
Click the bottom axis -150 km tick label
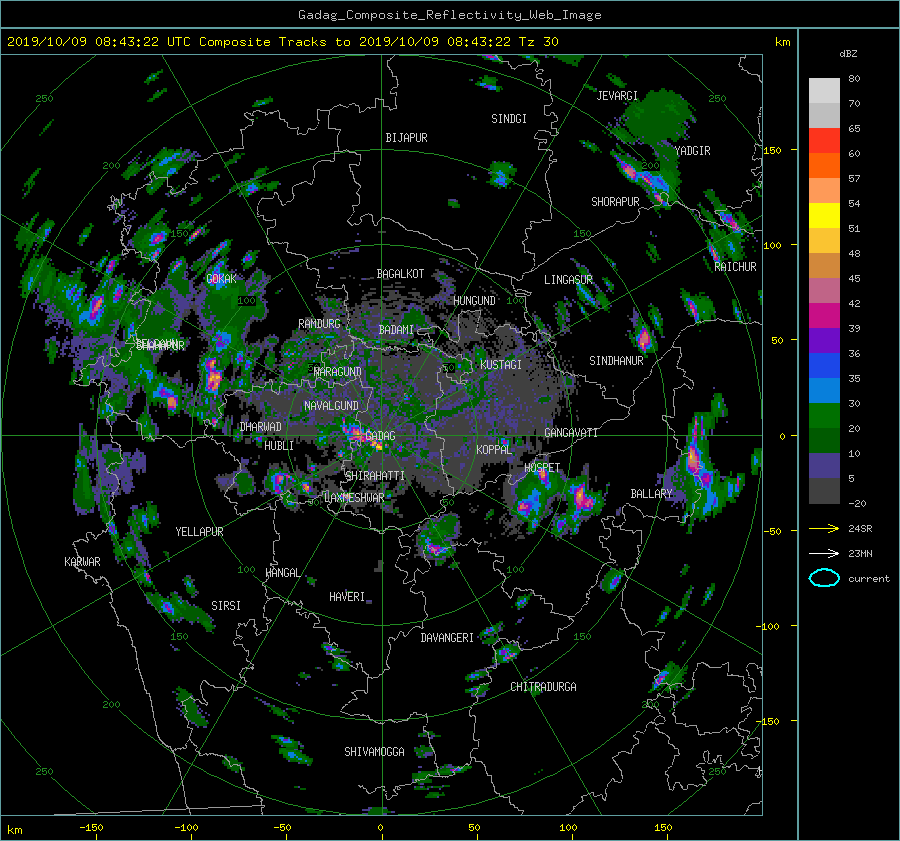(x=91, y=827)
